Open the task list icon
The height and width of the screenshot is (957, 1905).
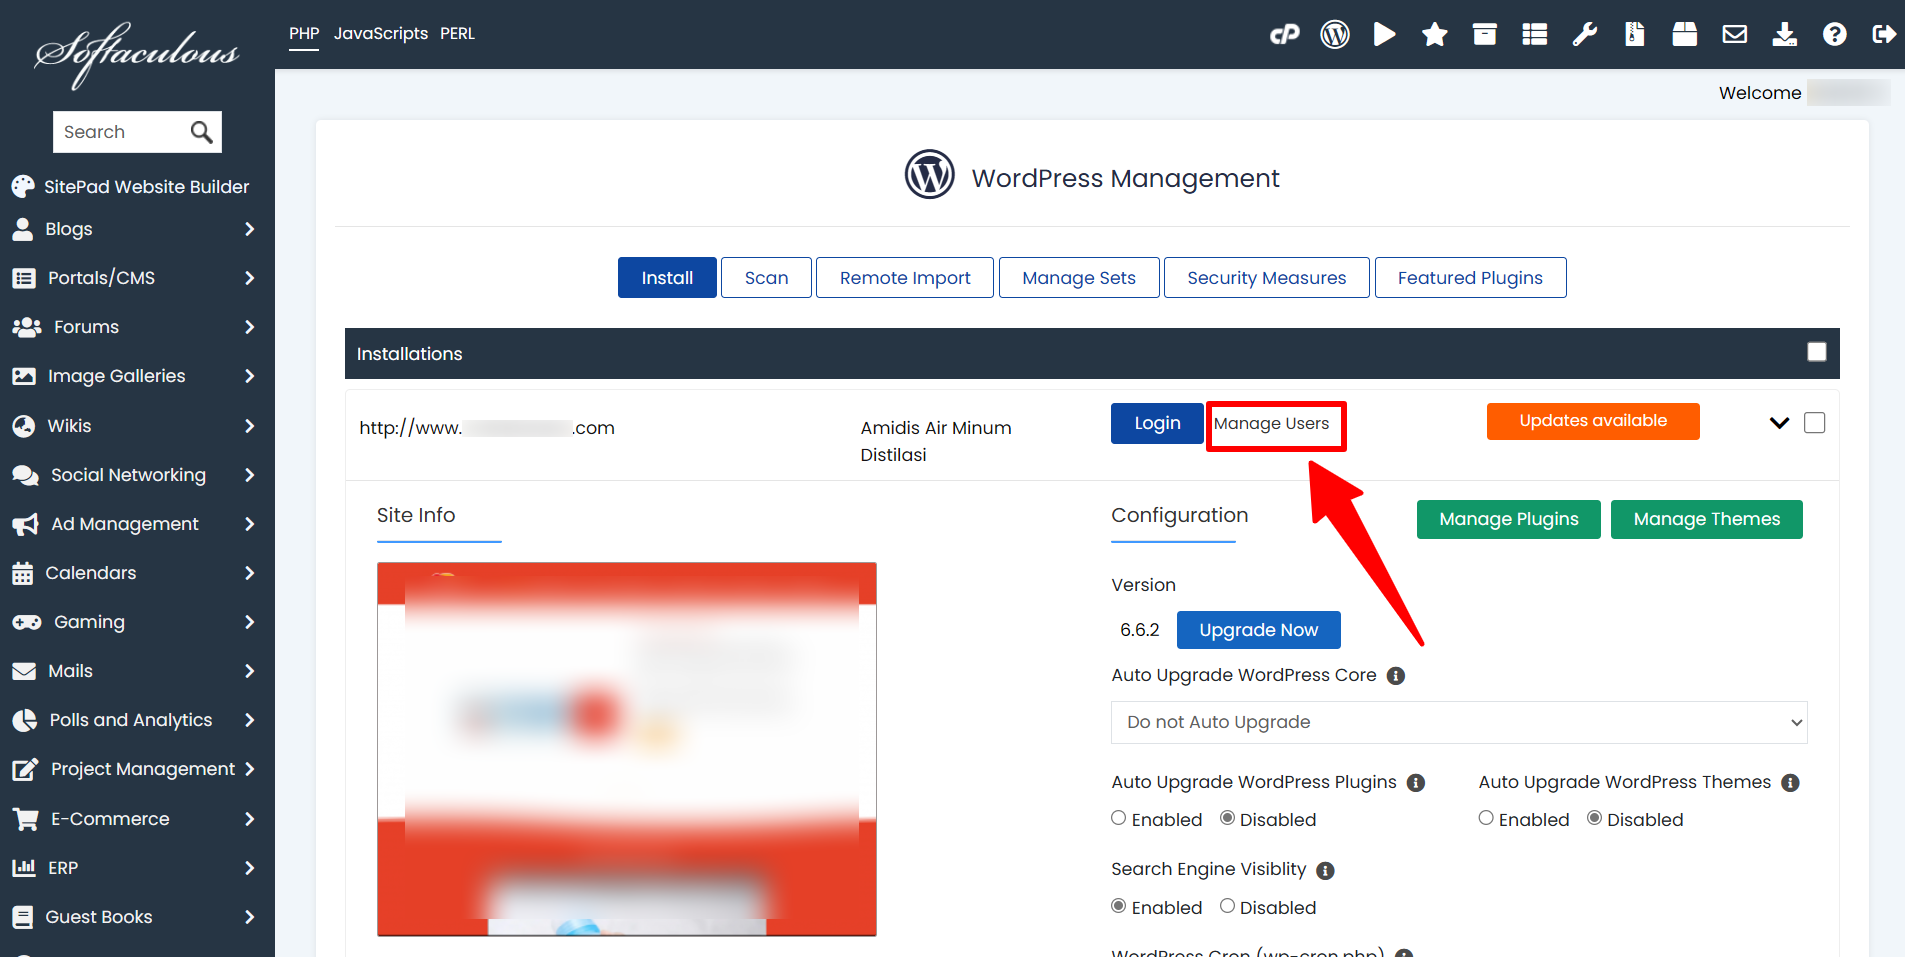pos(1535,35)
